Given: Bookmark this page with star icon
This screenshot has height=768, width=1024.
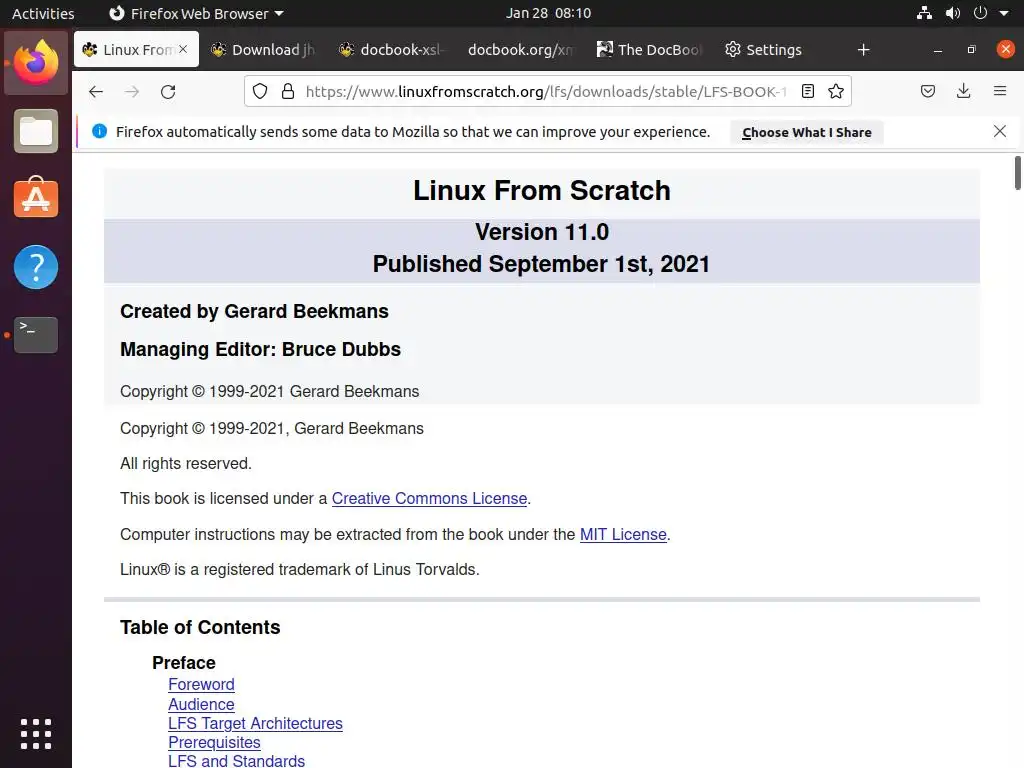Looking at the screenshot, I should pyautogui.click(x=836, y=91).
